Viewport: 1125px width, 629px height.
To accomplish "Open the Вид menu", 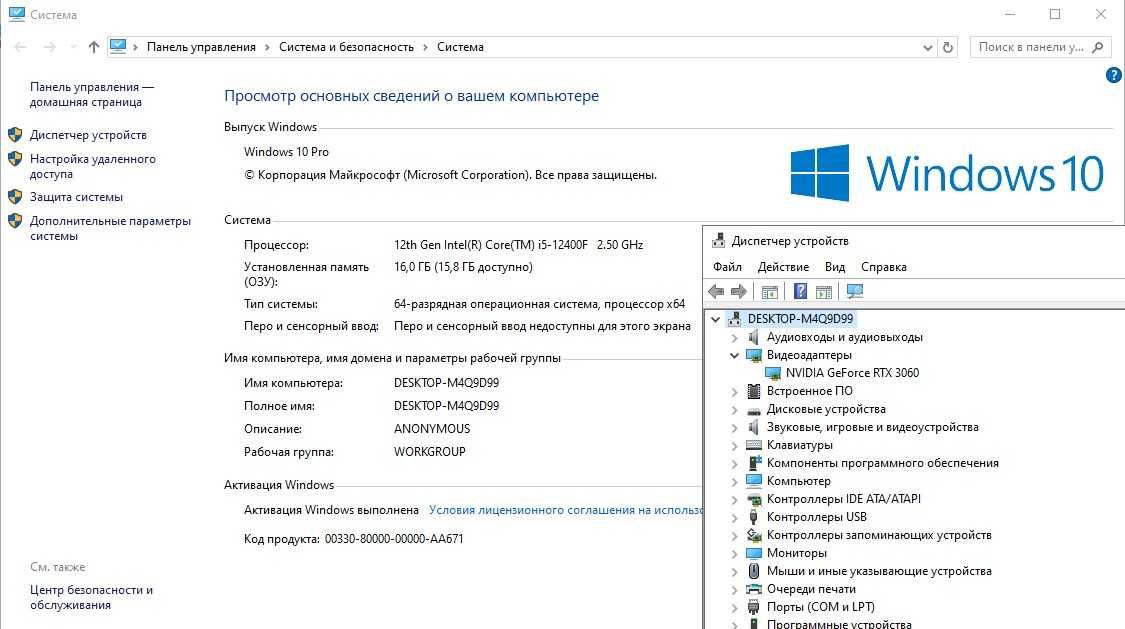I will [834, 267].
